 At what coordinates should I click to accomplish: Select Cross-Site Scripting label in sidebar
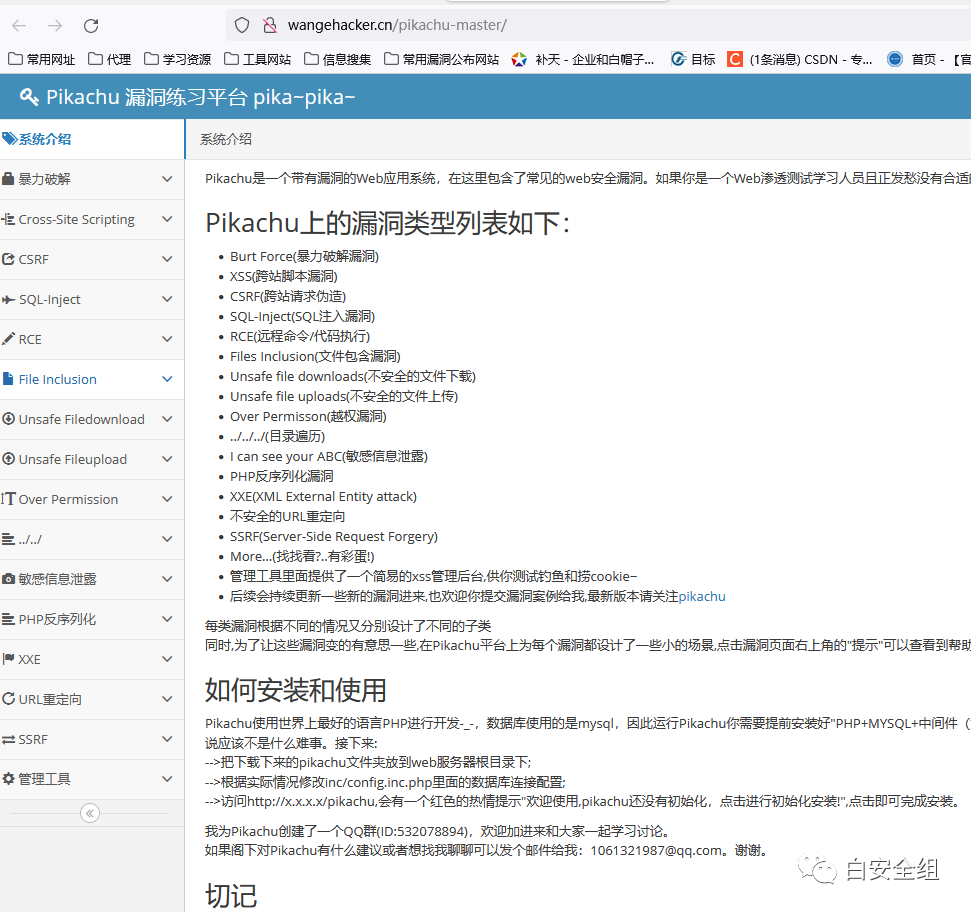point(77,220)
